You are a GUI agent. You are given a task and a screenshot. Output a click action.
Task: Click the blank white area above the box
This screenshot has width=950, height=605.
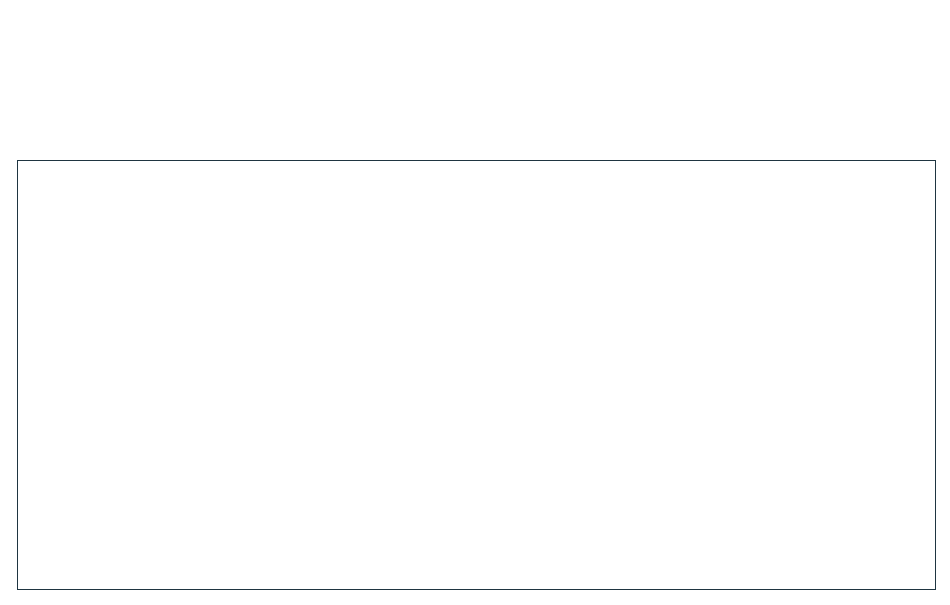tap(475, 79)
